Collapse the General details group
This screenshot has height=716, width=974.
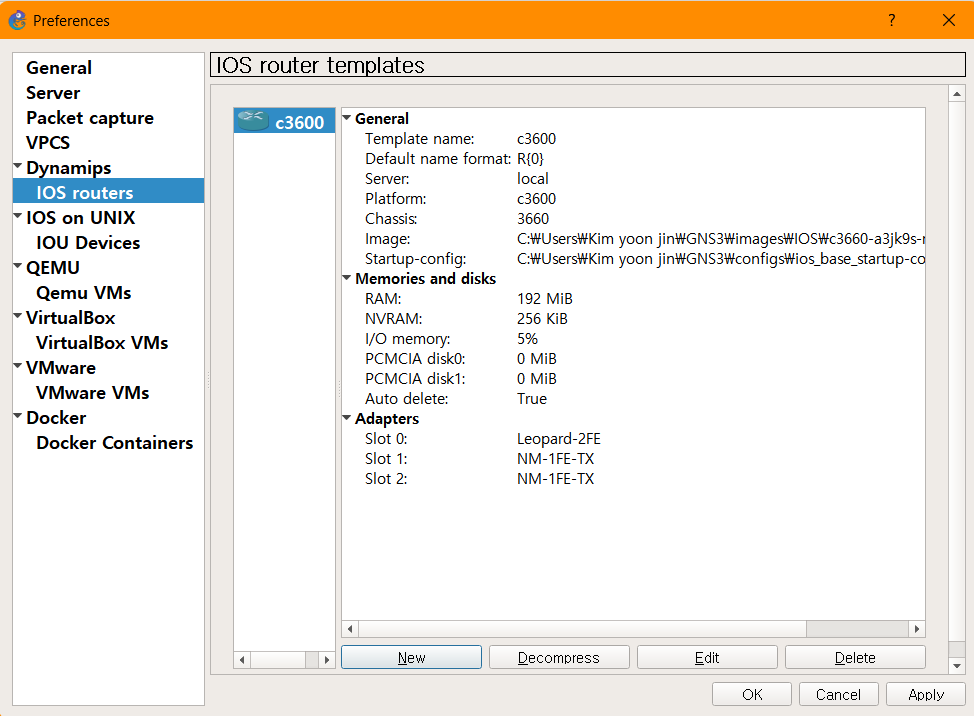347,117
